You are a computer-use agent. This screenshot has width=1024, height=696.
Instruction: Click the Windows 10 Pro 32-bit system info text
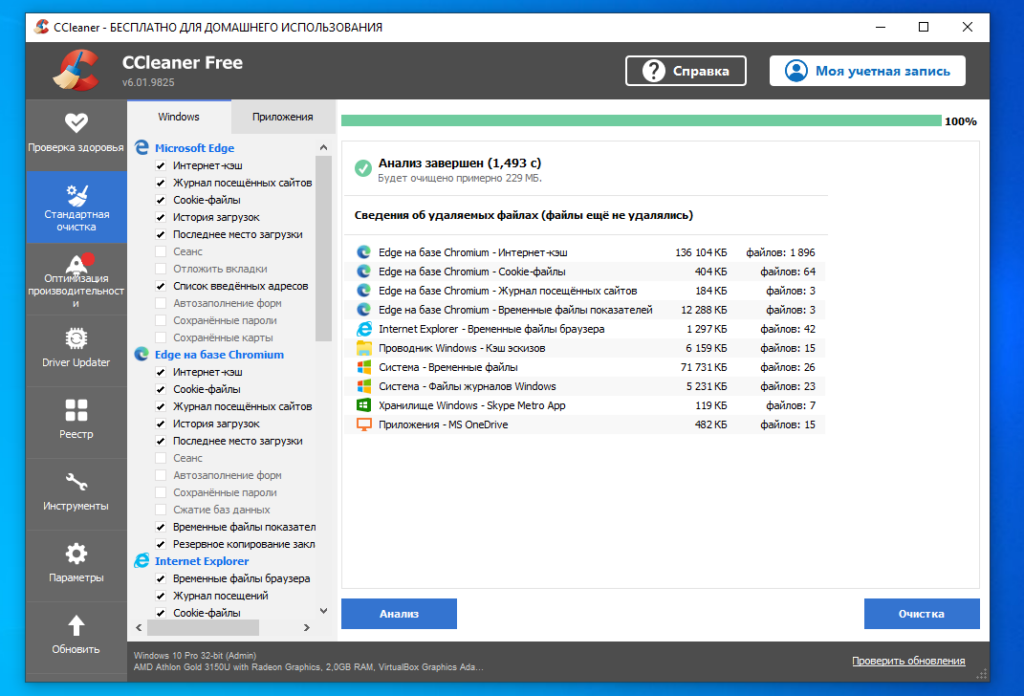tap(195, 656)
